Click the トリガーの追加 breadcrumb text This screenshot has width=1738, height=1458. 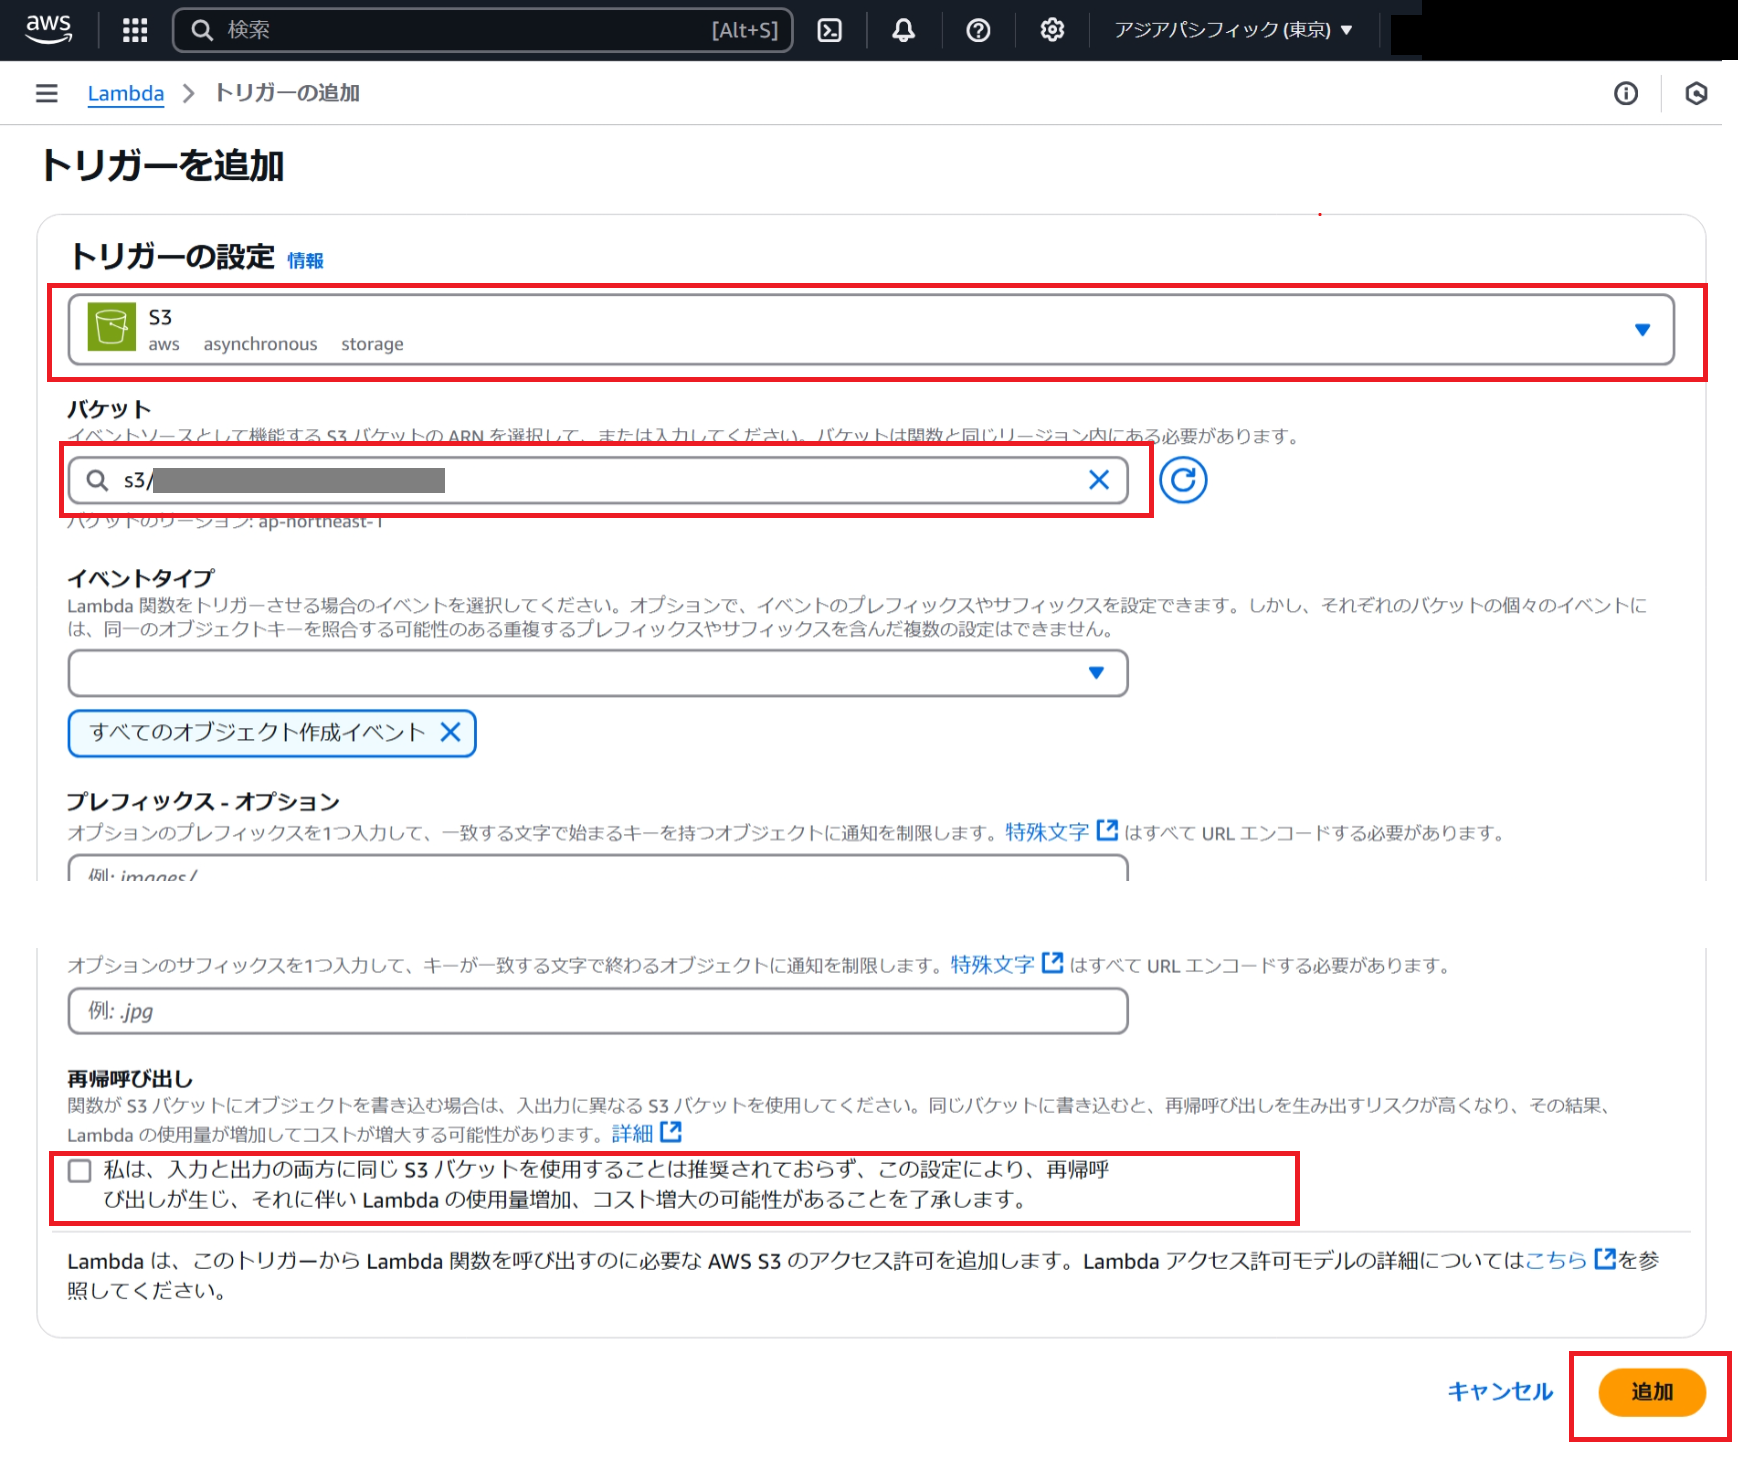287,93
